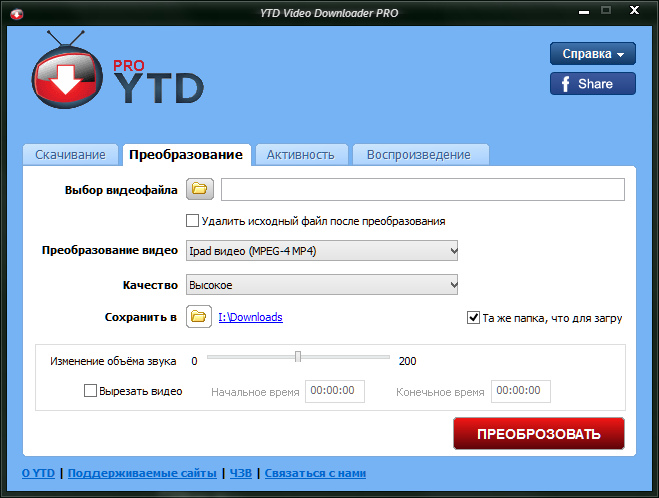Enable the Вырезать видео checkbox
This screenshot has width=659, height=498.
[x=90, y=391]
